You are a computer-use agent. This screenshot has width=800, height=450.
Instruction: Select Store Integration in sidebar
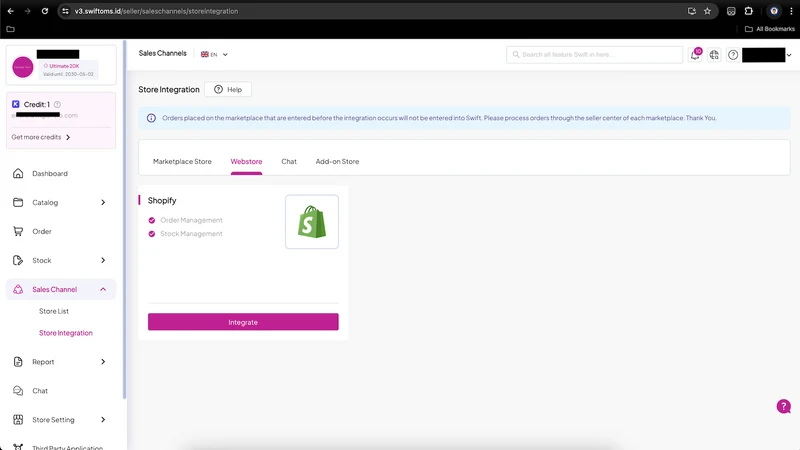coord(66,333)
